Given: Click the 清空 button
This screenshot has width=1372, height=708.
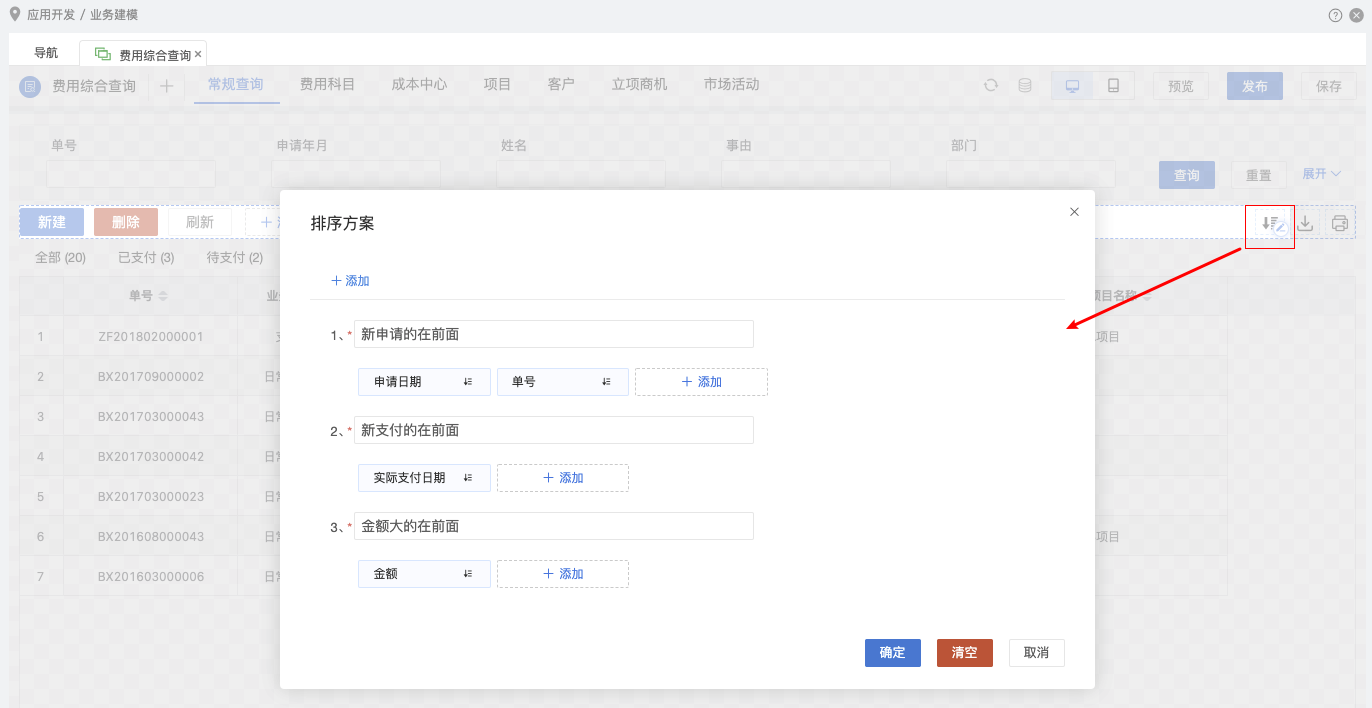Looking at the screenshot, I should pyautogui.click(x=965, y=653).
